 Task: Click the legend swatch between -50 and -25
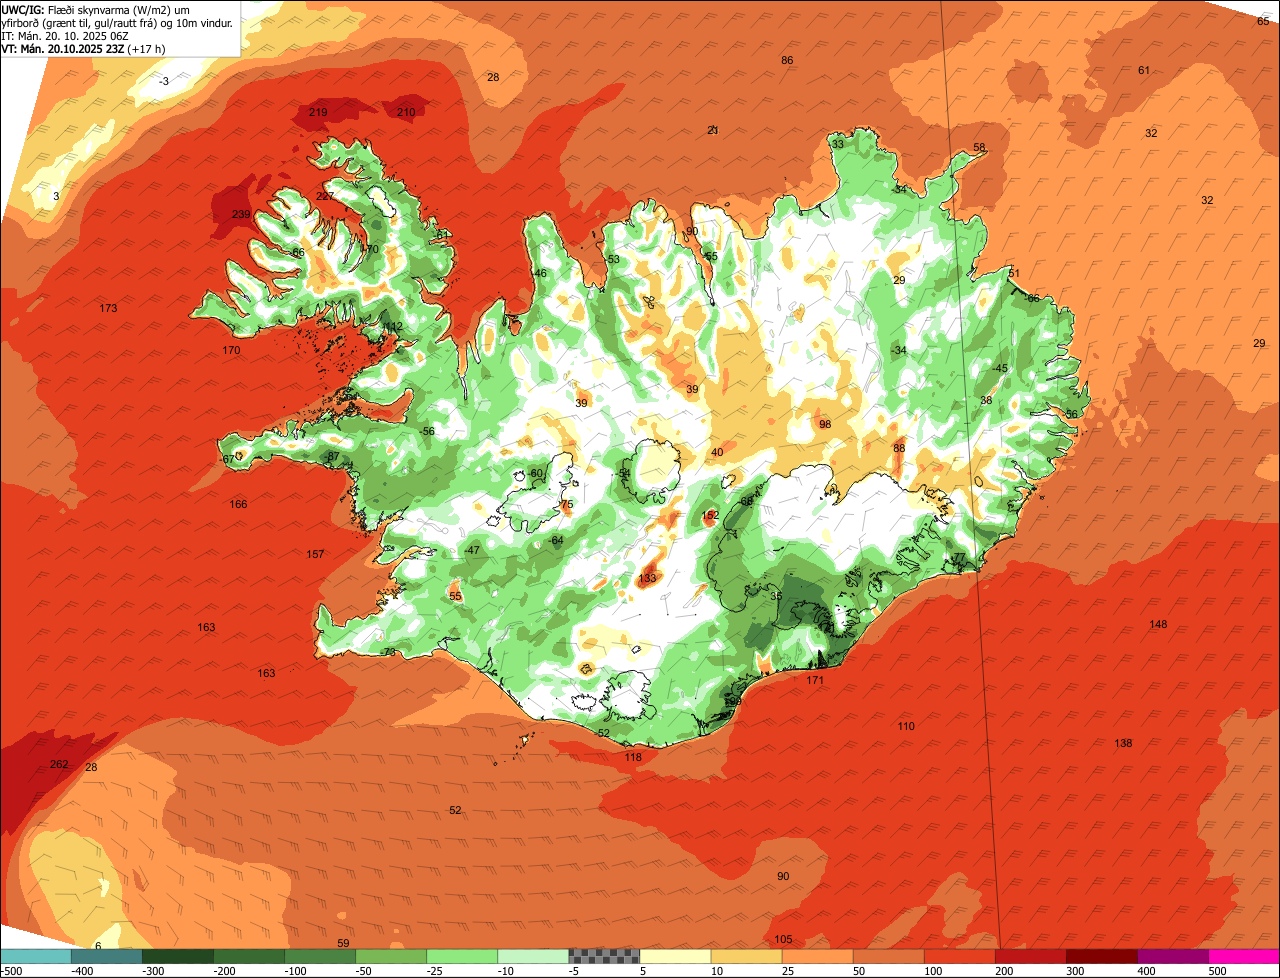[x=391, y=956]
